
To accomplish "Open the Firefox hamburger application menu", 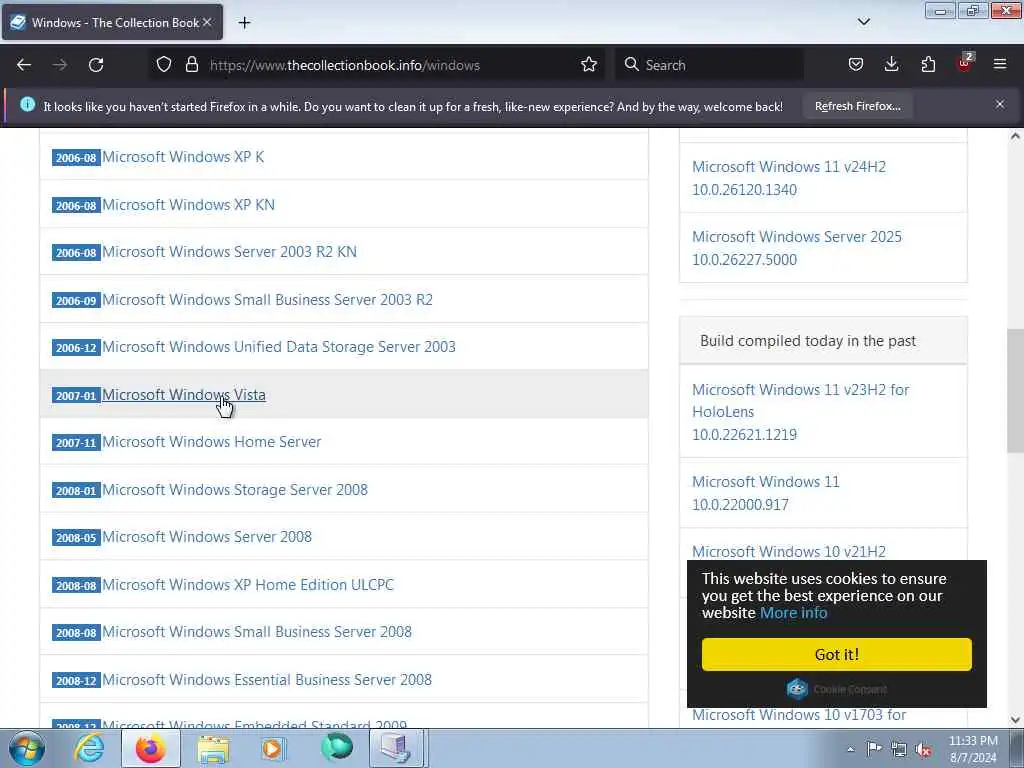I will click(1000, 65).
